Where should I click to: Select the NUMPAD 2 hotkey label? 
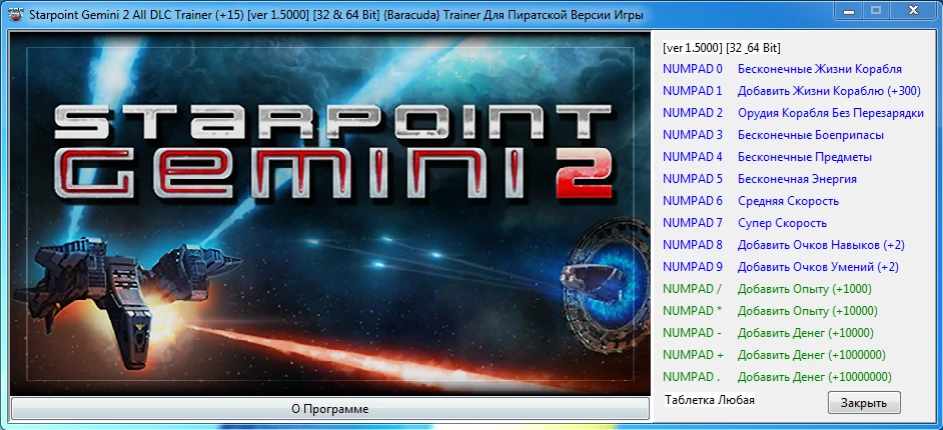pos(692,113)
